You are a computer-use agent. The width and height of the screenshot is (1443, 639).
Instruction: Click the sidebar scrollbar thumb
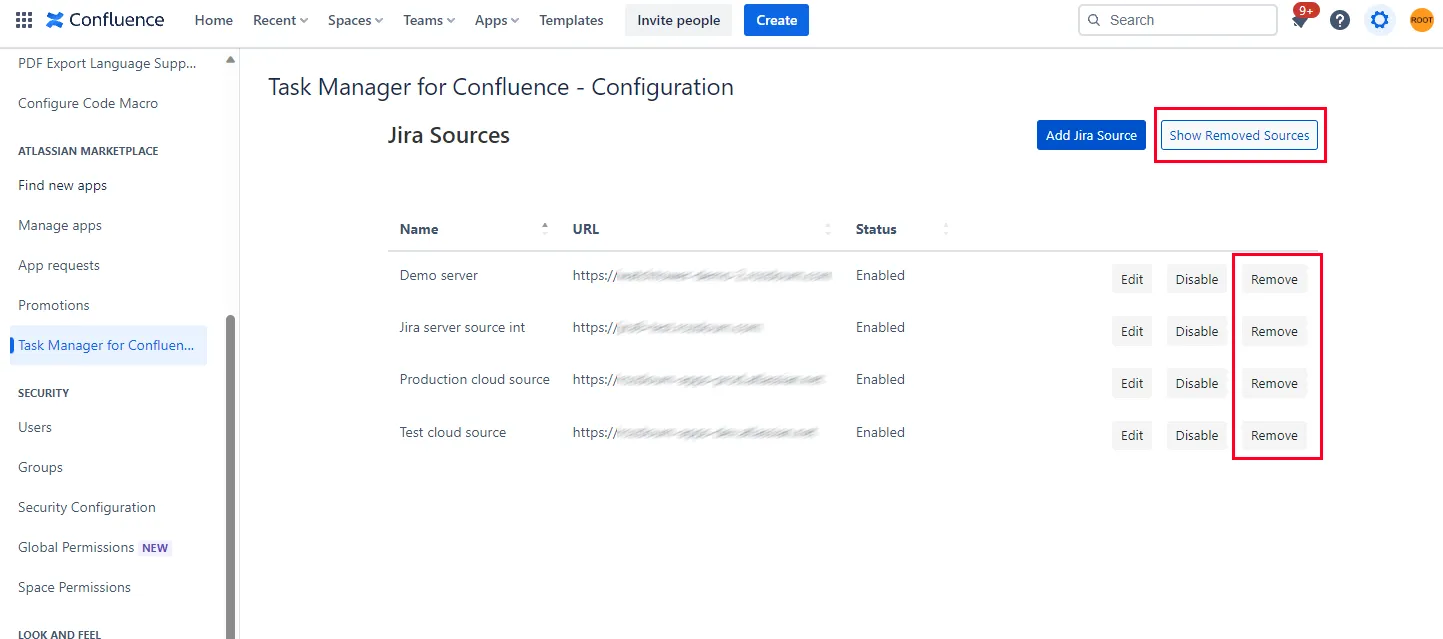(231, 477)
